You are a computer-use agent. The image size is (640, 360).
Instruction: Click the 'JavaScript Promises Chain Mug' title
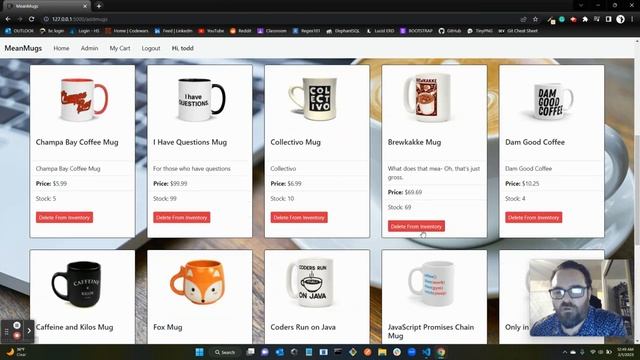431,331
